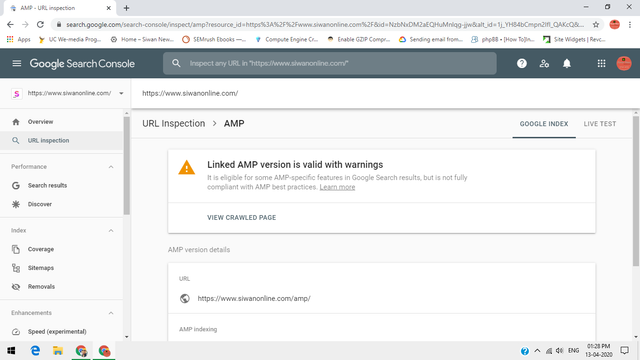Open the SEMrush Ebooks bookmark
Viewport: 640px width, 360px height.
pos(214,39)
